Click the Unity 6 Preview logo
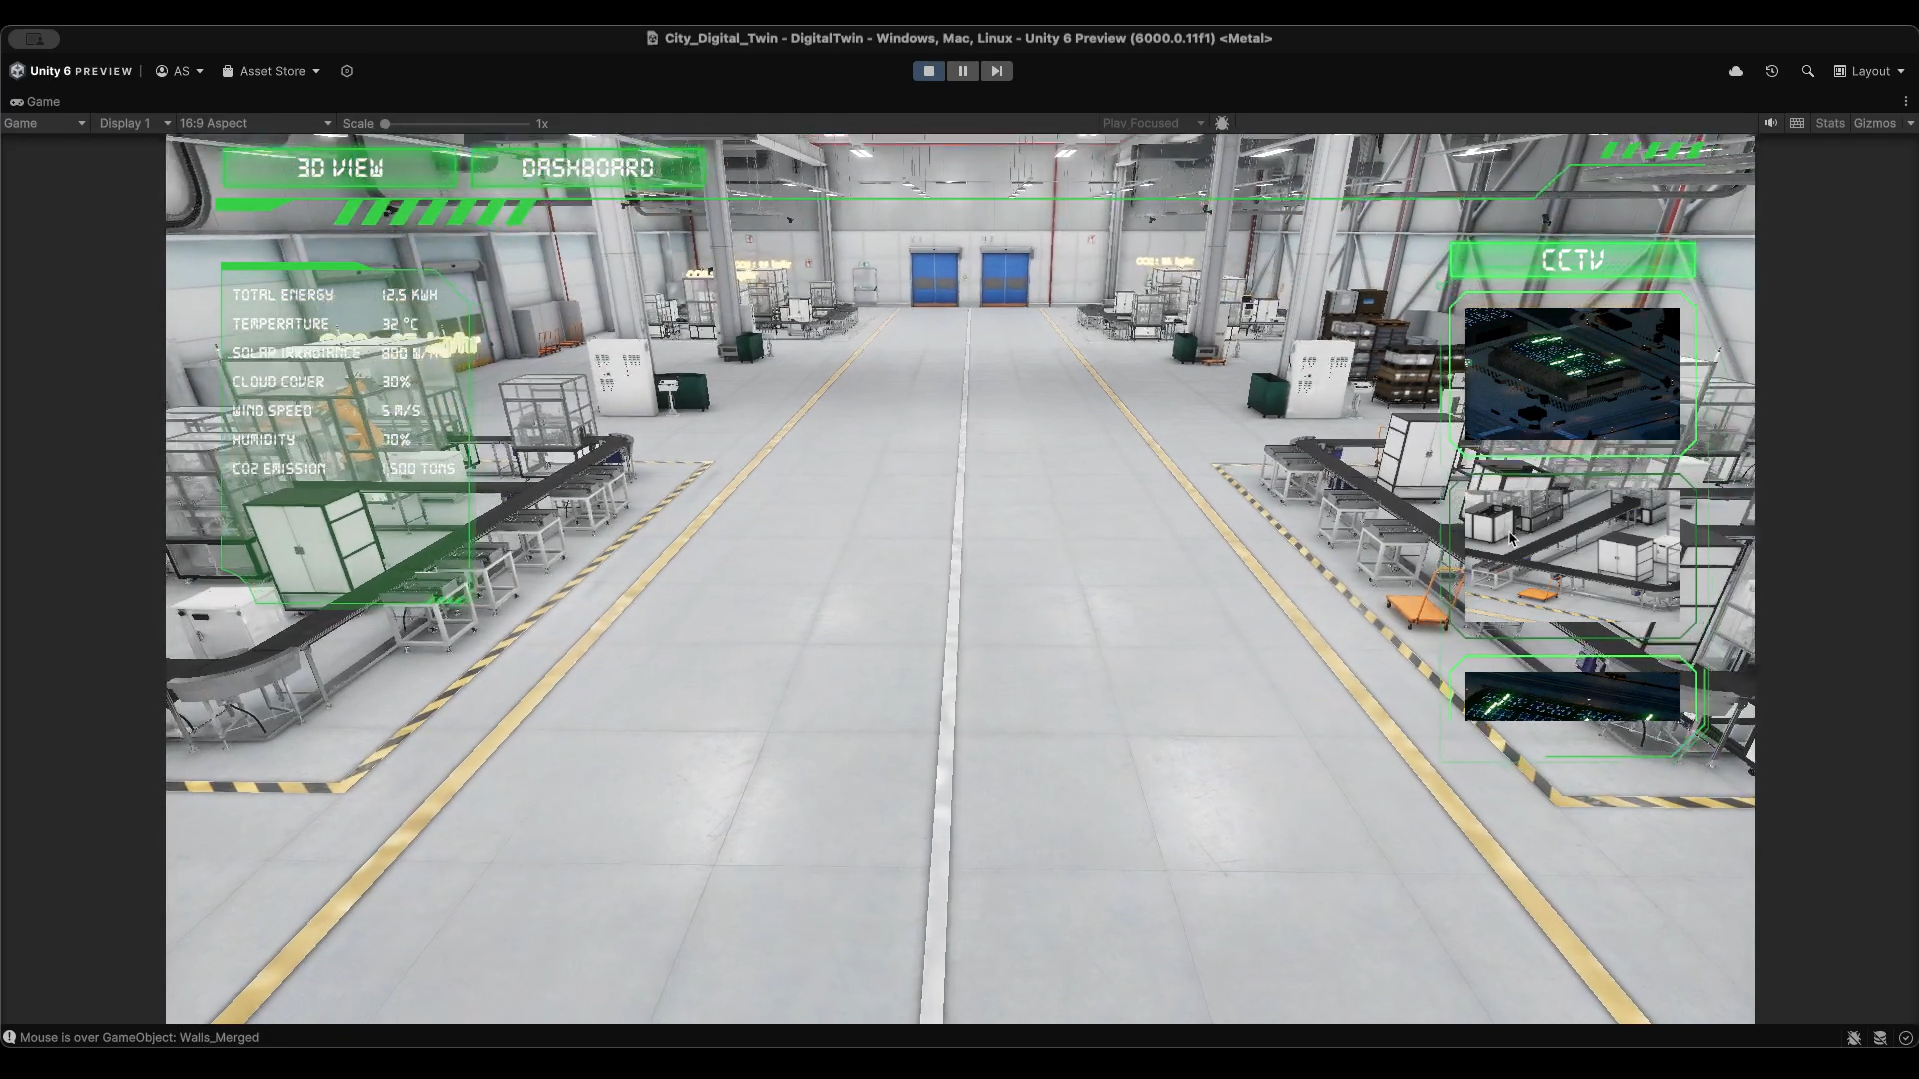Screen dimensions: 1919x1079 (71, 71)
